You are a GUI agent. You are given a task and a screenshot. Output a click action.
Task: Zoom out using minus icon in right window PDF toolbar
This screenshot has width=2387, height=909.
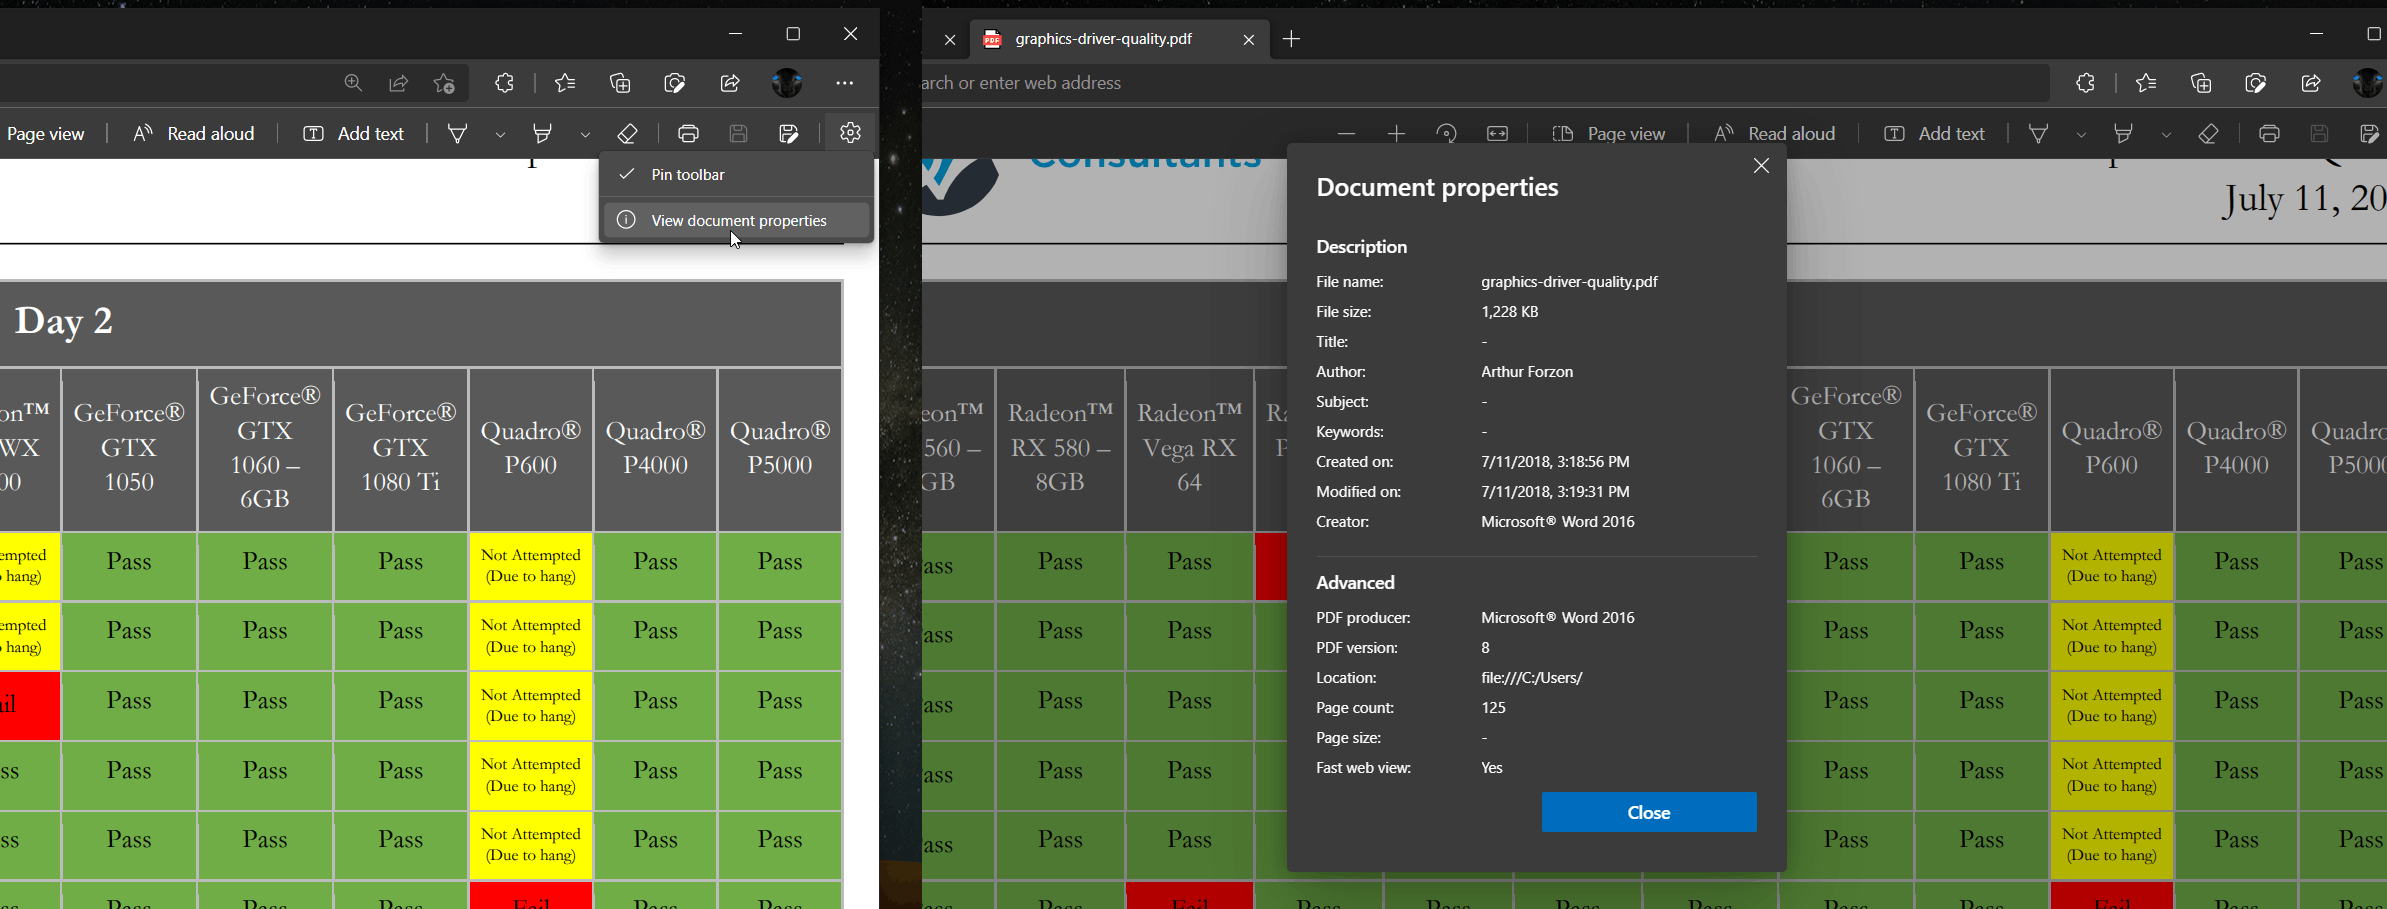pos(1346,133)
